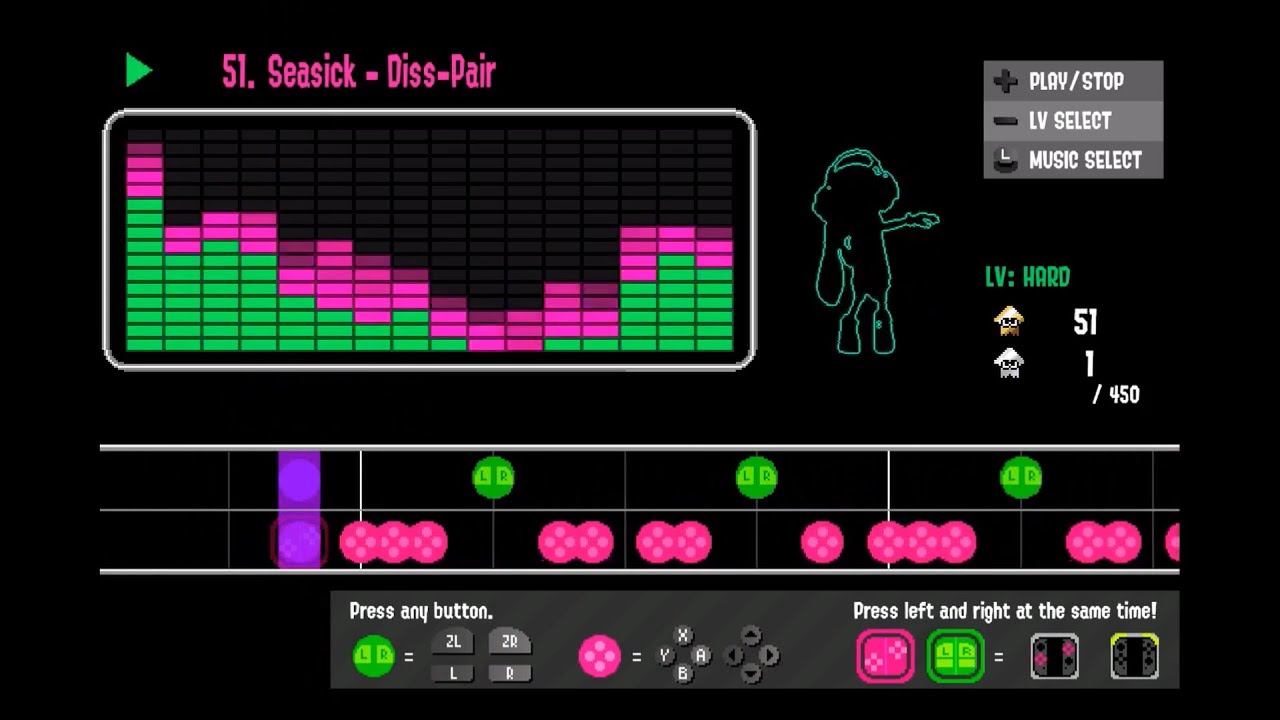Click the purple hit marker on timeline

point(299,510)
